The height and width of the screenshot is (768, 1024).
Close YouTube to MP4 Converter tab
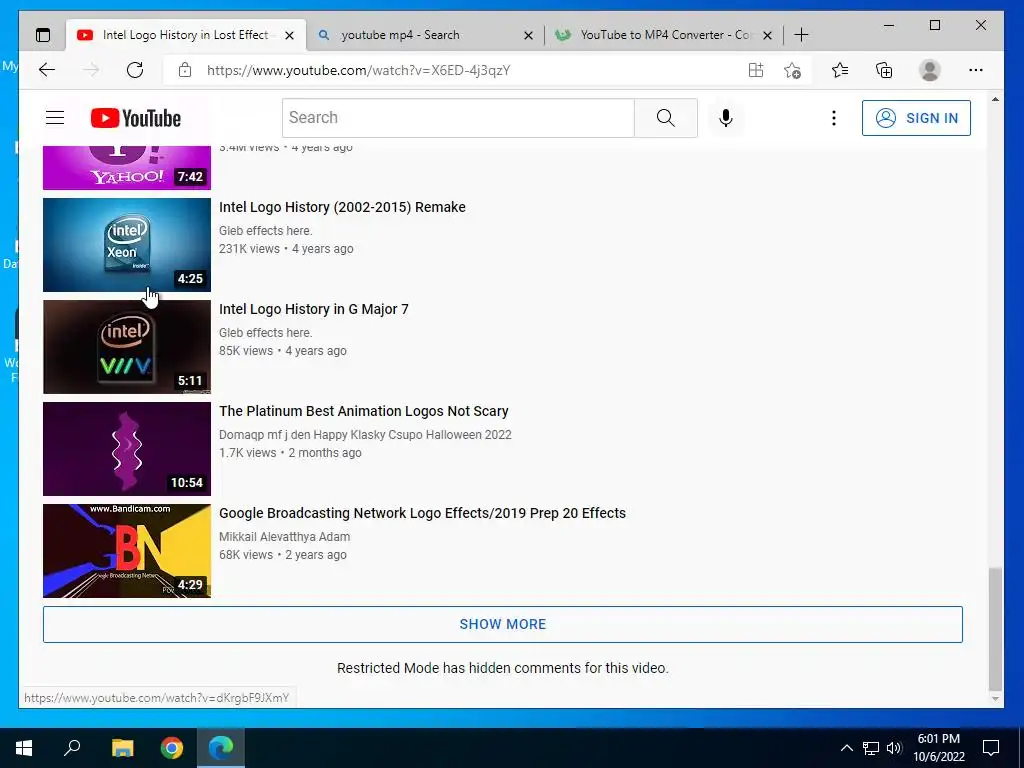coord(768,35)
